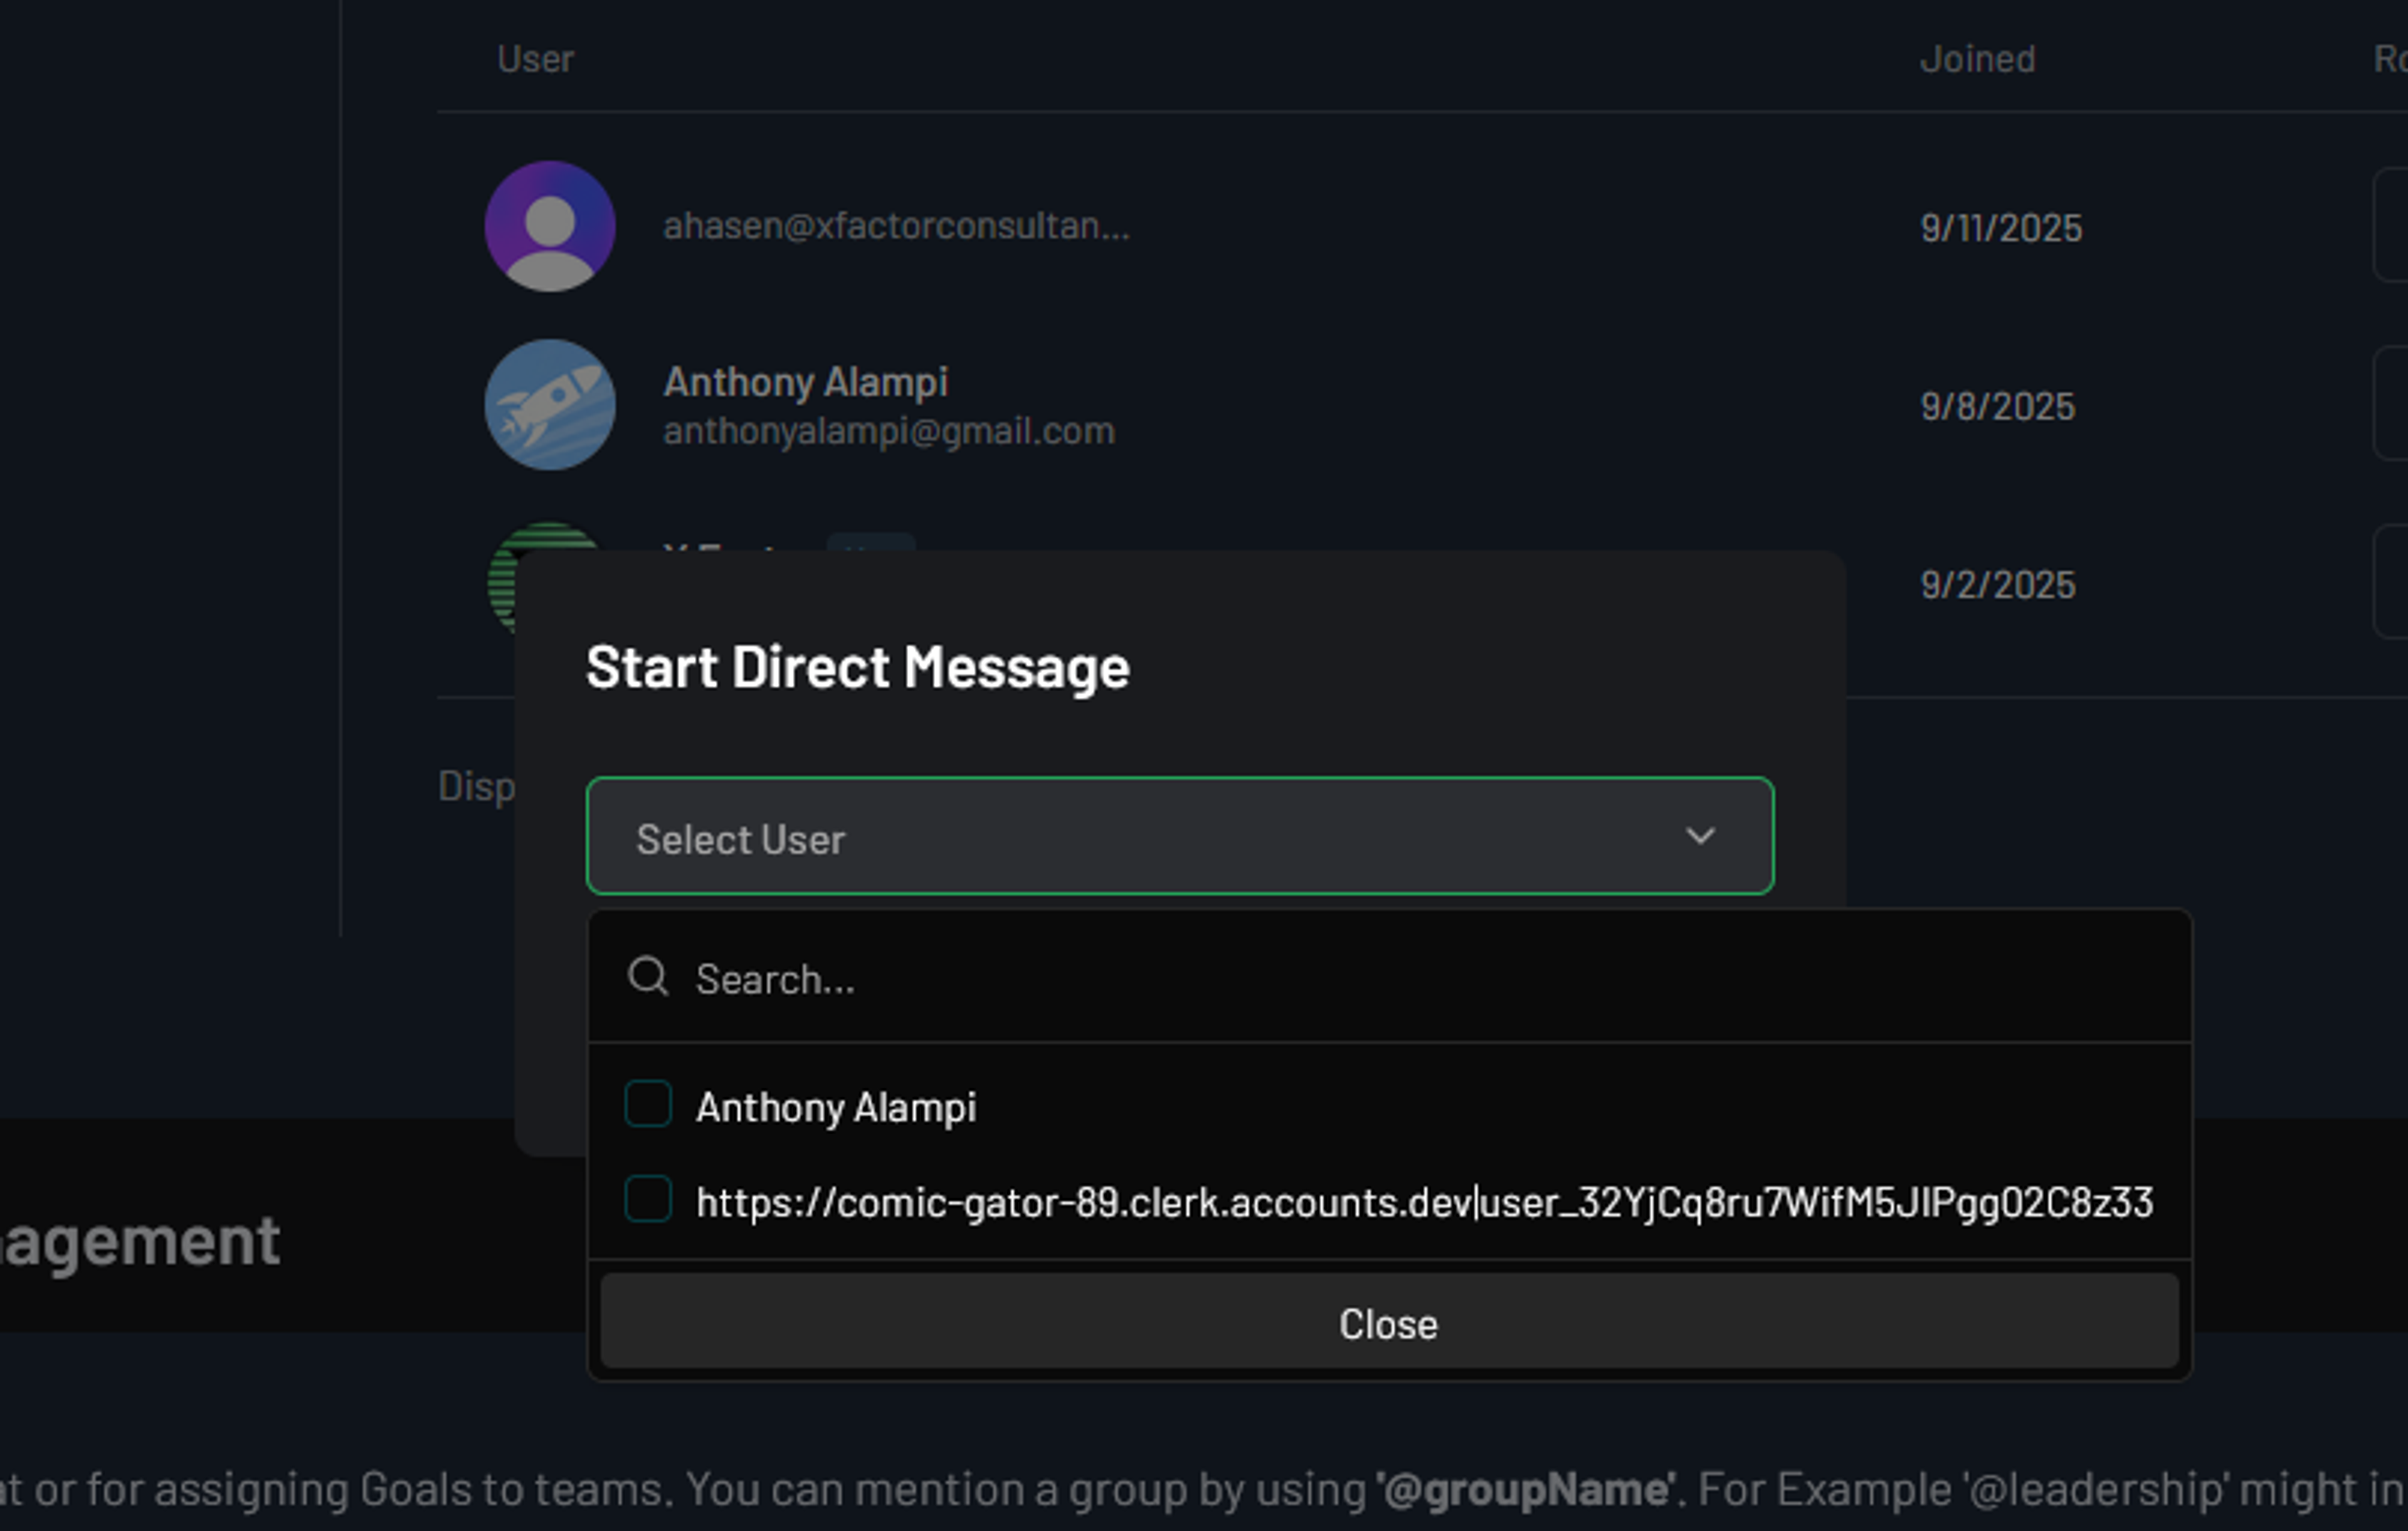
Task: Click the User column header
Action: [x=535, y=59]
